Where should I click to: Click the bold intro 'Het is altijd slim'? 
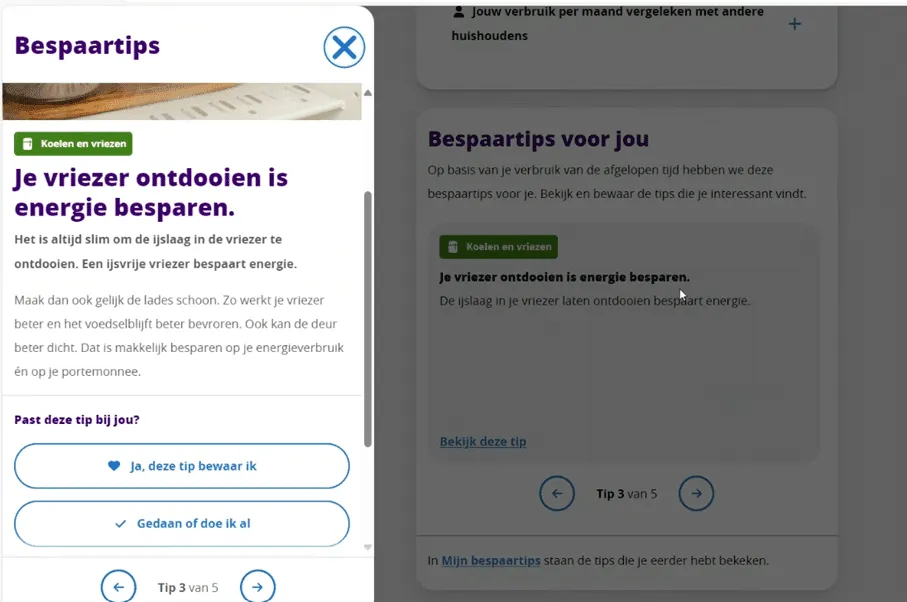(x=156, y=252)
